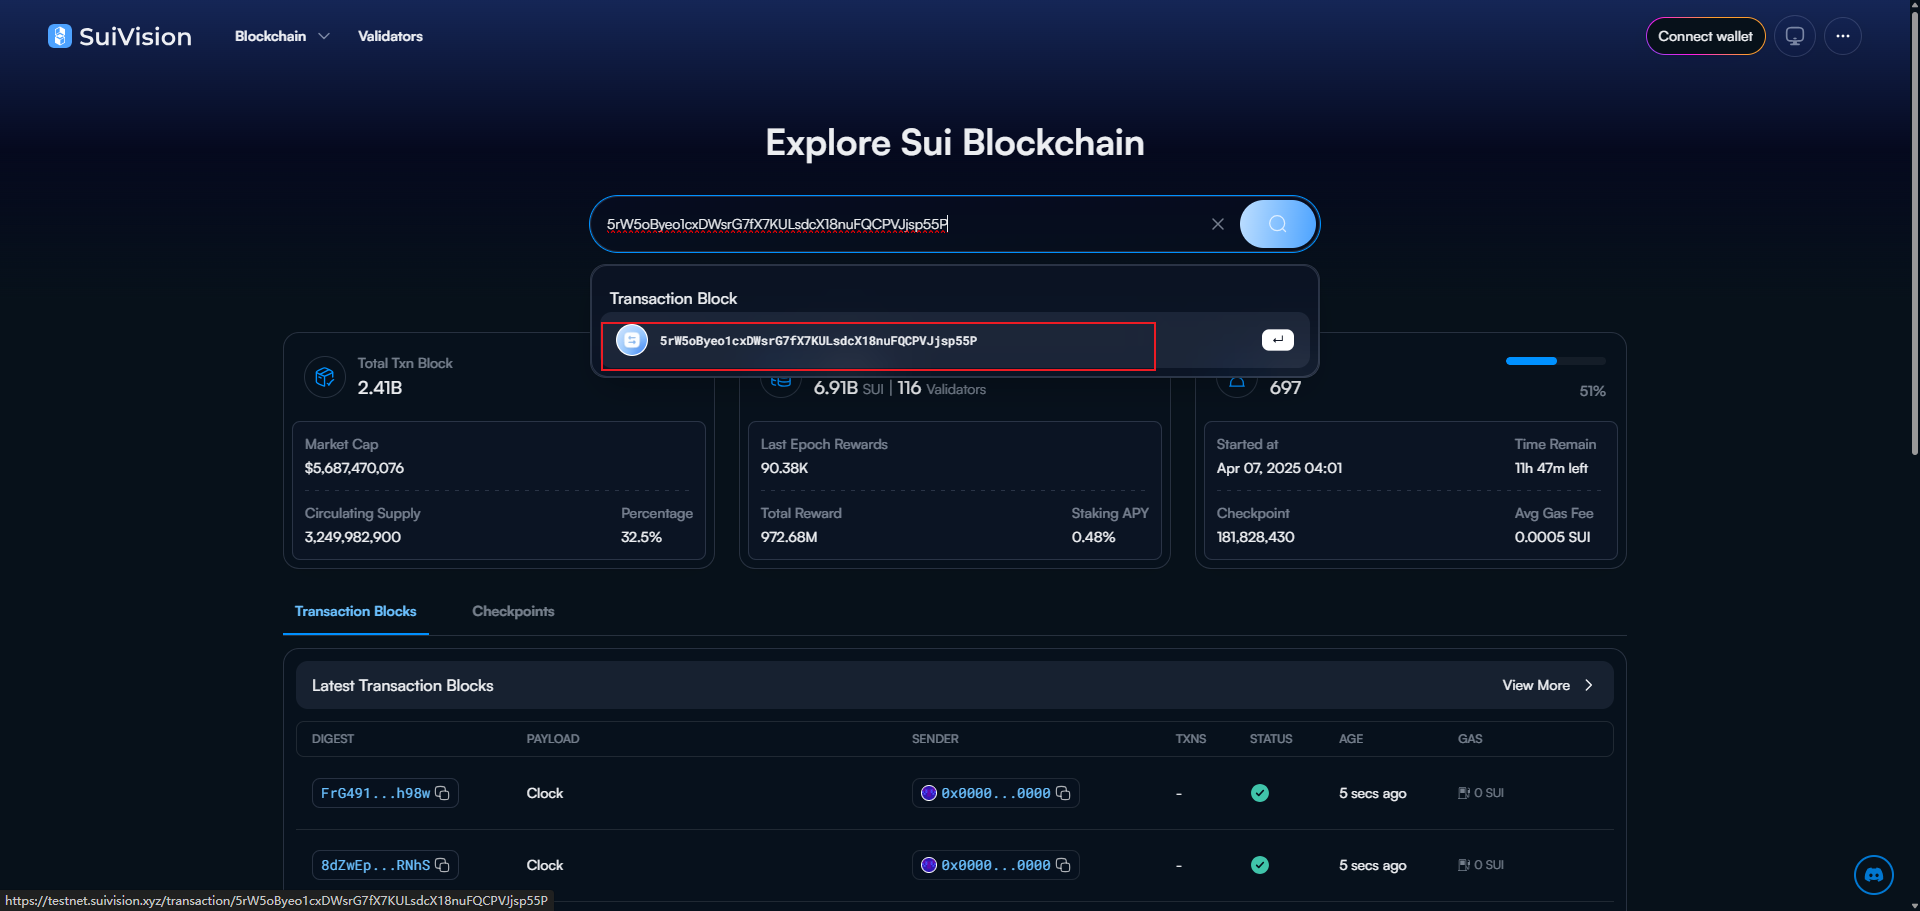1920x911 pixels.
Task: Switch to the Checkpoints tab
Action: 513,611
